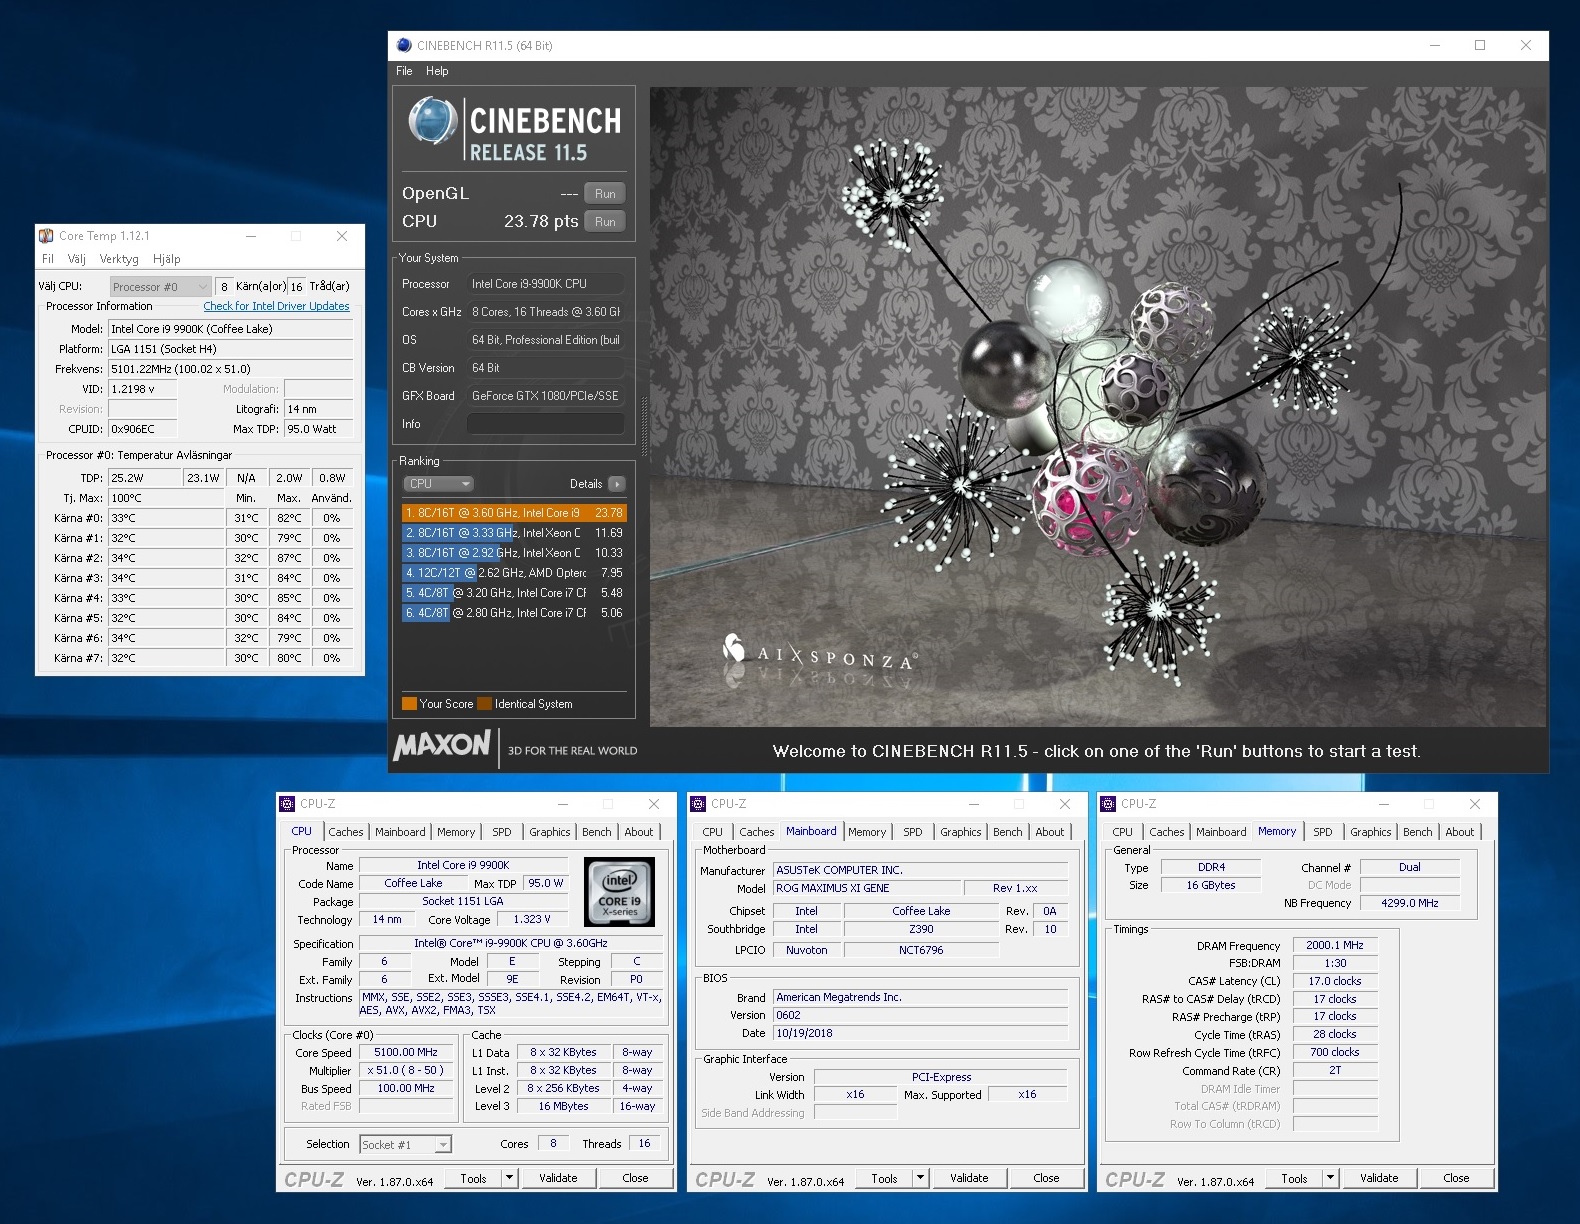Click the right CPU-Z Memory window title icon
Image resolution: width=1580 pixels, height=1224 pixels.
coord(1109,804)
